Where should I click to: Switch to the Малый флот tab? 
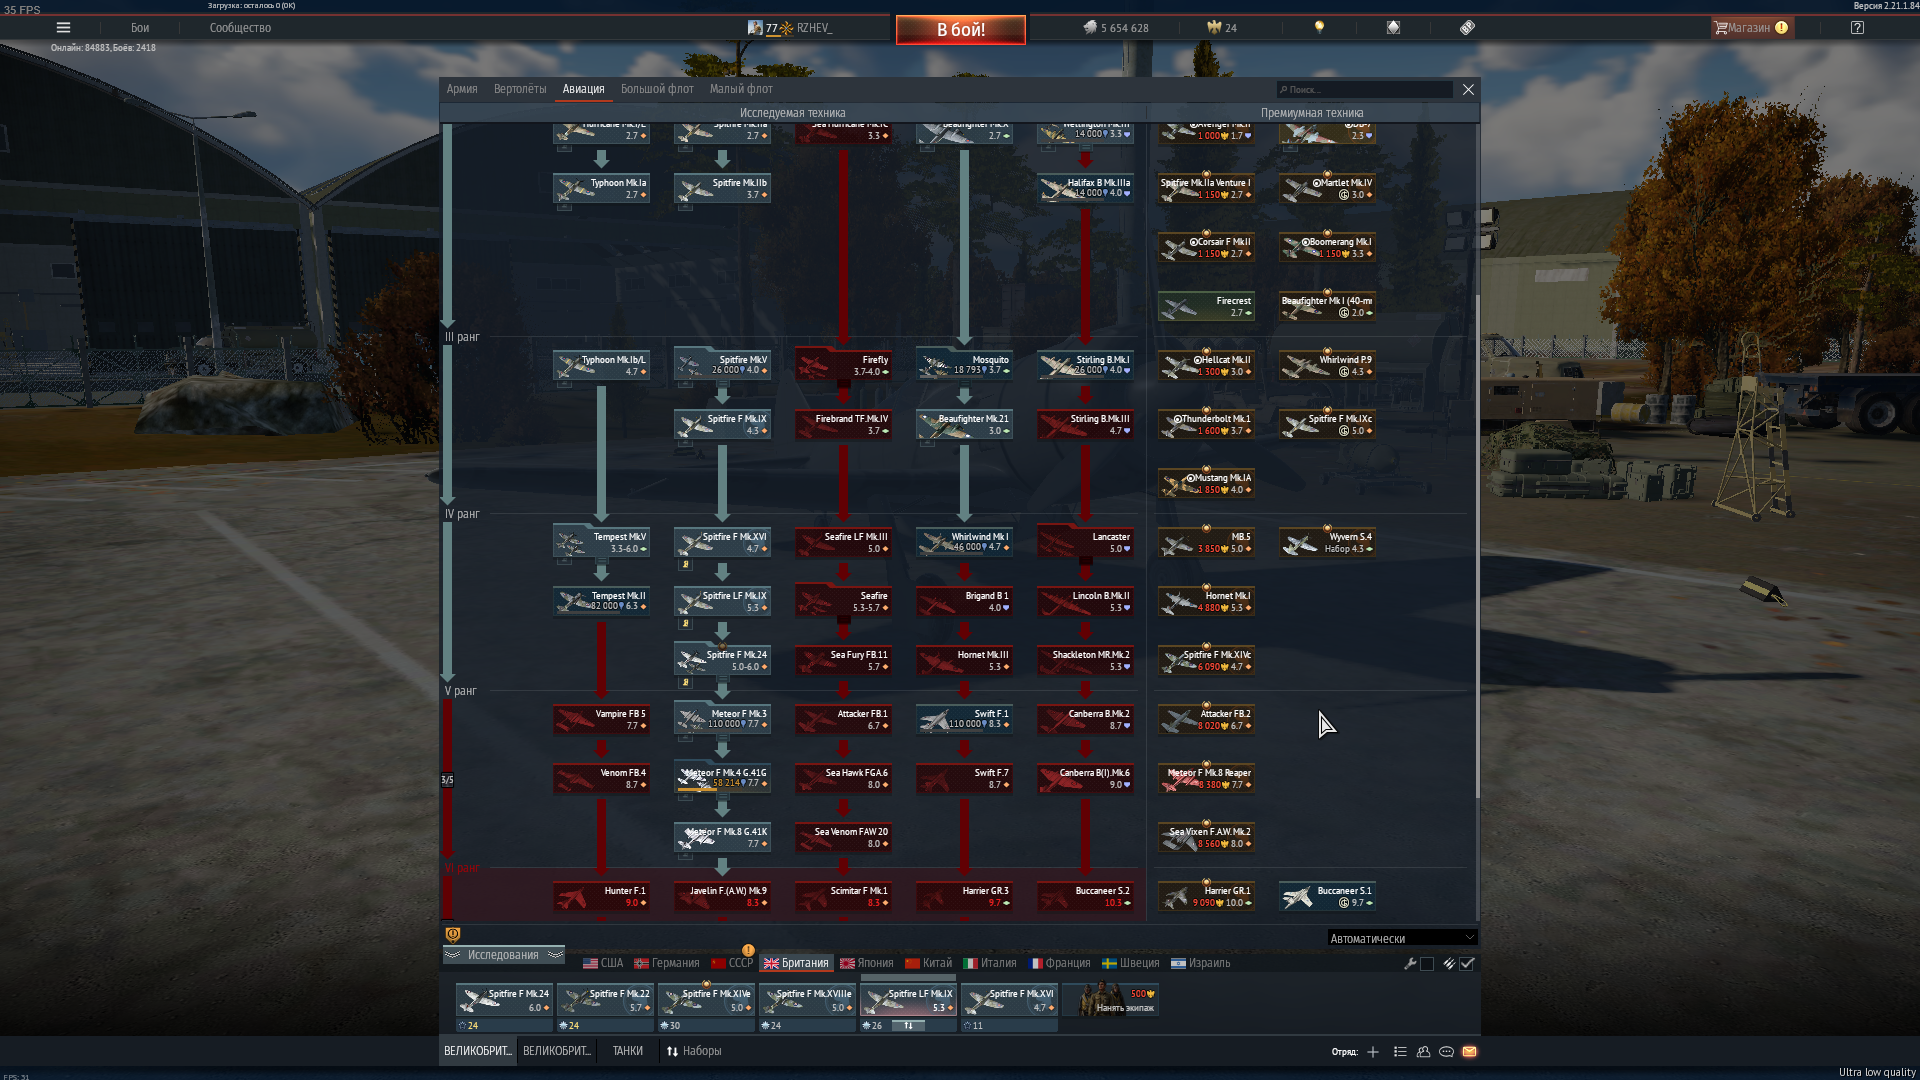[x=741, y=89]
